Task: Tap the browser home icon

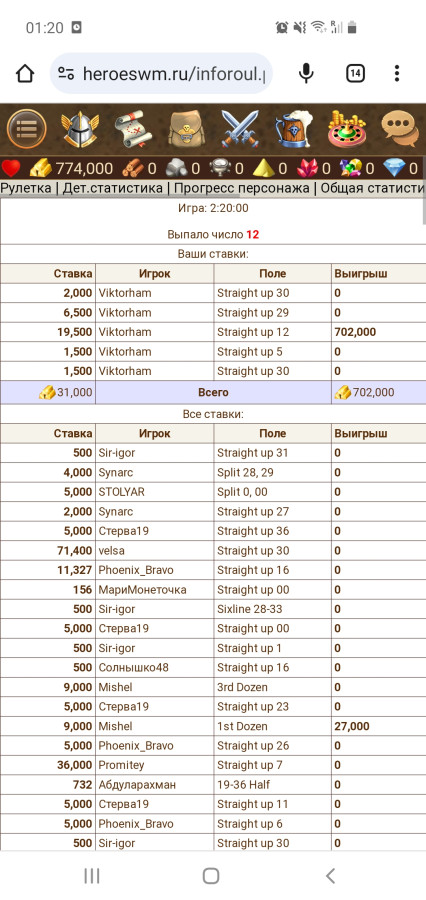Action: (x=25, y=73)
